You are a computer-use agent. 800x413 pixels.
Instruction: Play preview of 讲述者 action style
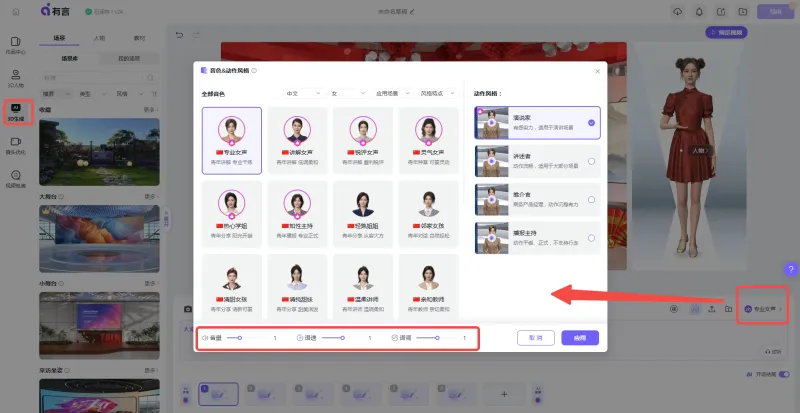coord(491,161)
